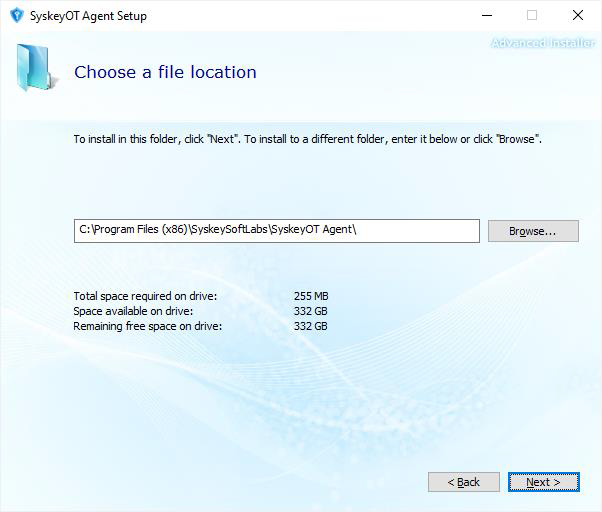
Task: Click the blue folder icon in header
Action: click(x=36, y=69)
